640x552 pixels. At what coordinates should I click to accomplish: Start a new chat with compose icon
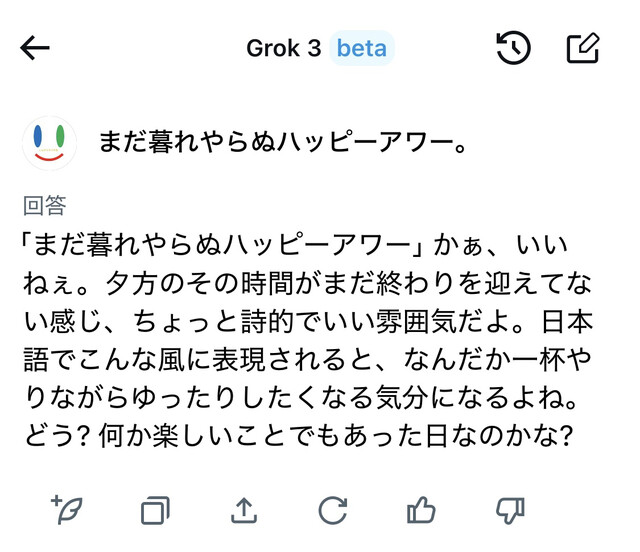point(582,48)
